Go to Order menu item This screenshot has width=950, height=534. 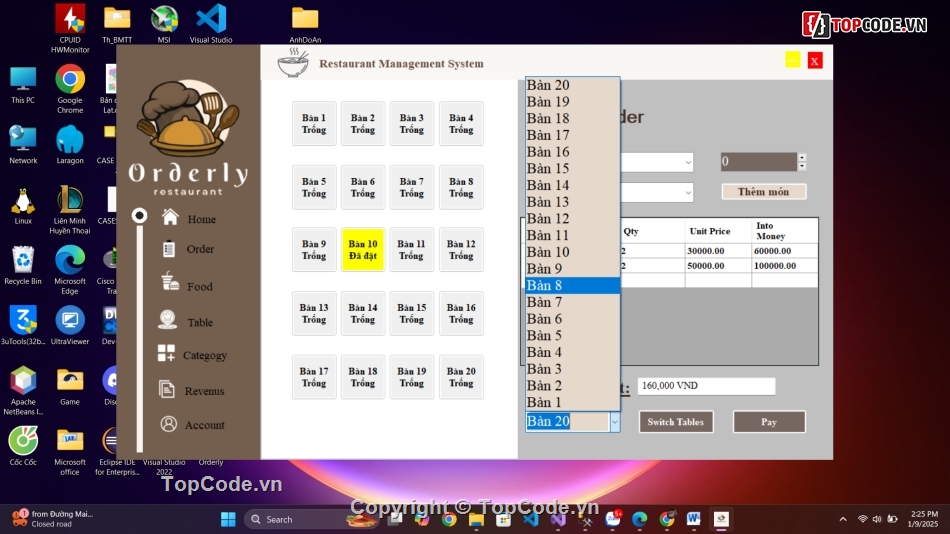click(x=200, y=249)
